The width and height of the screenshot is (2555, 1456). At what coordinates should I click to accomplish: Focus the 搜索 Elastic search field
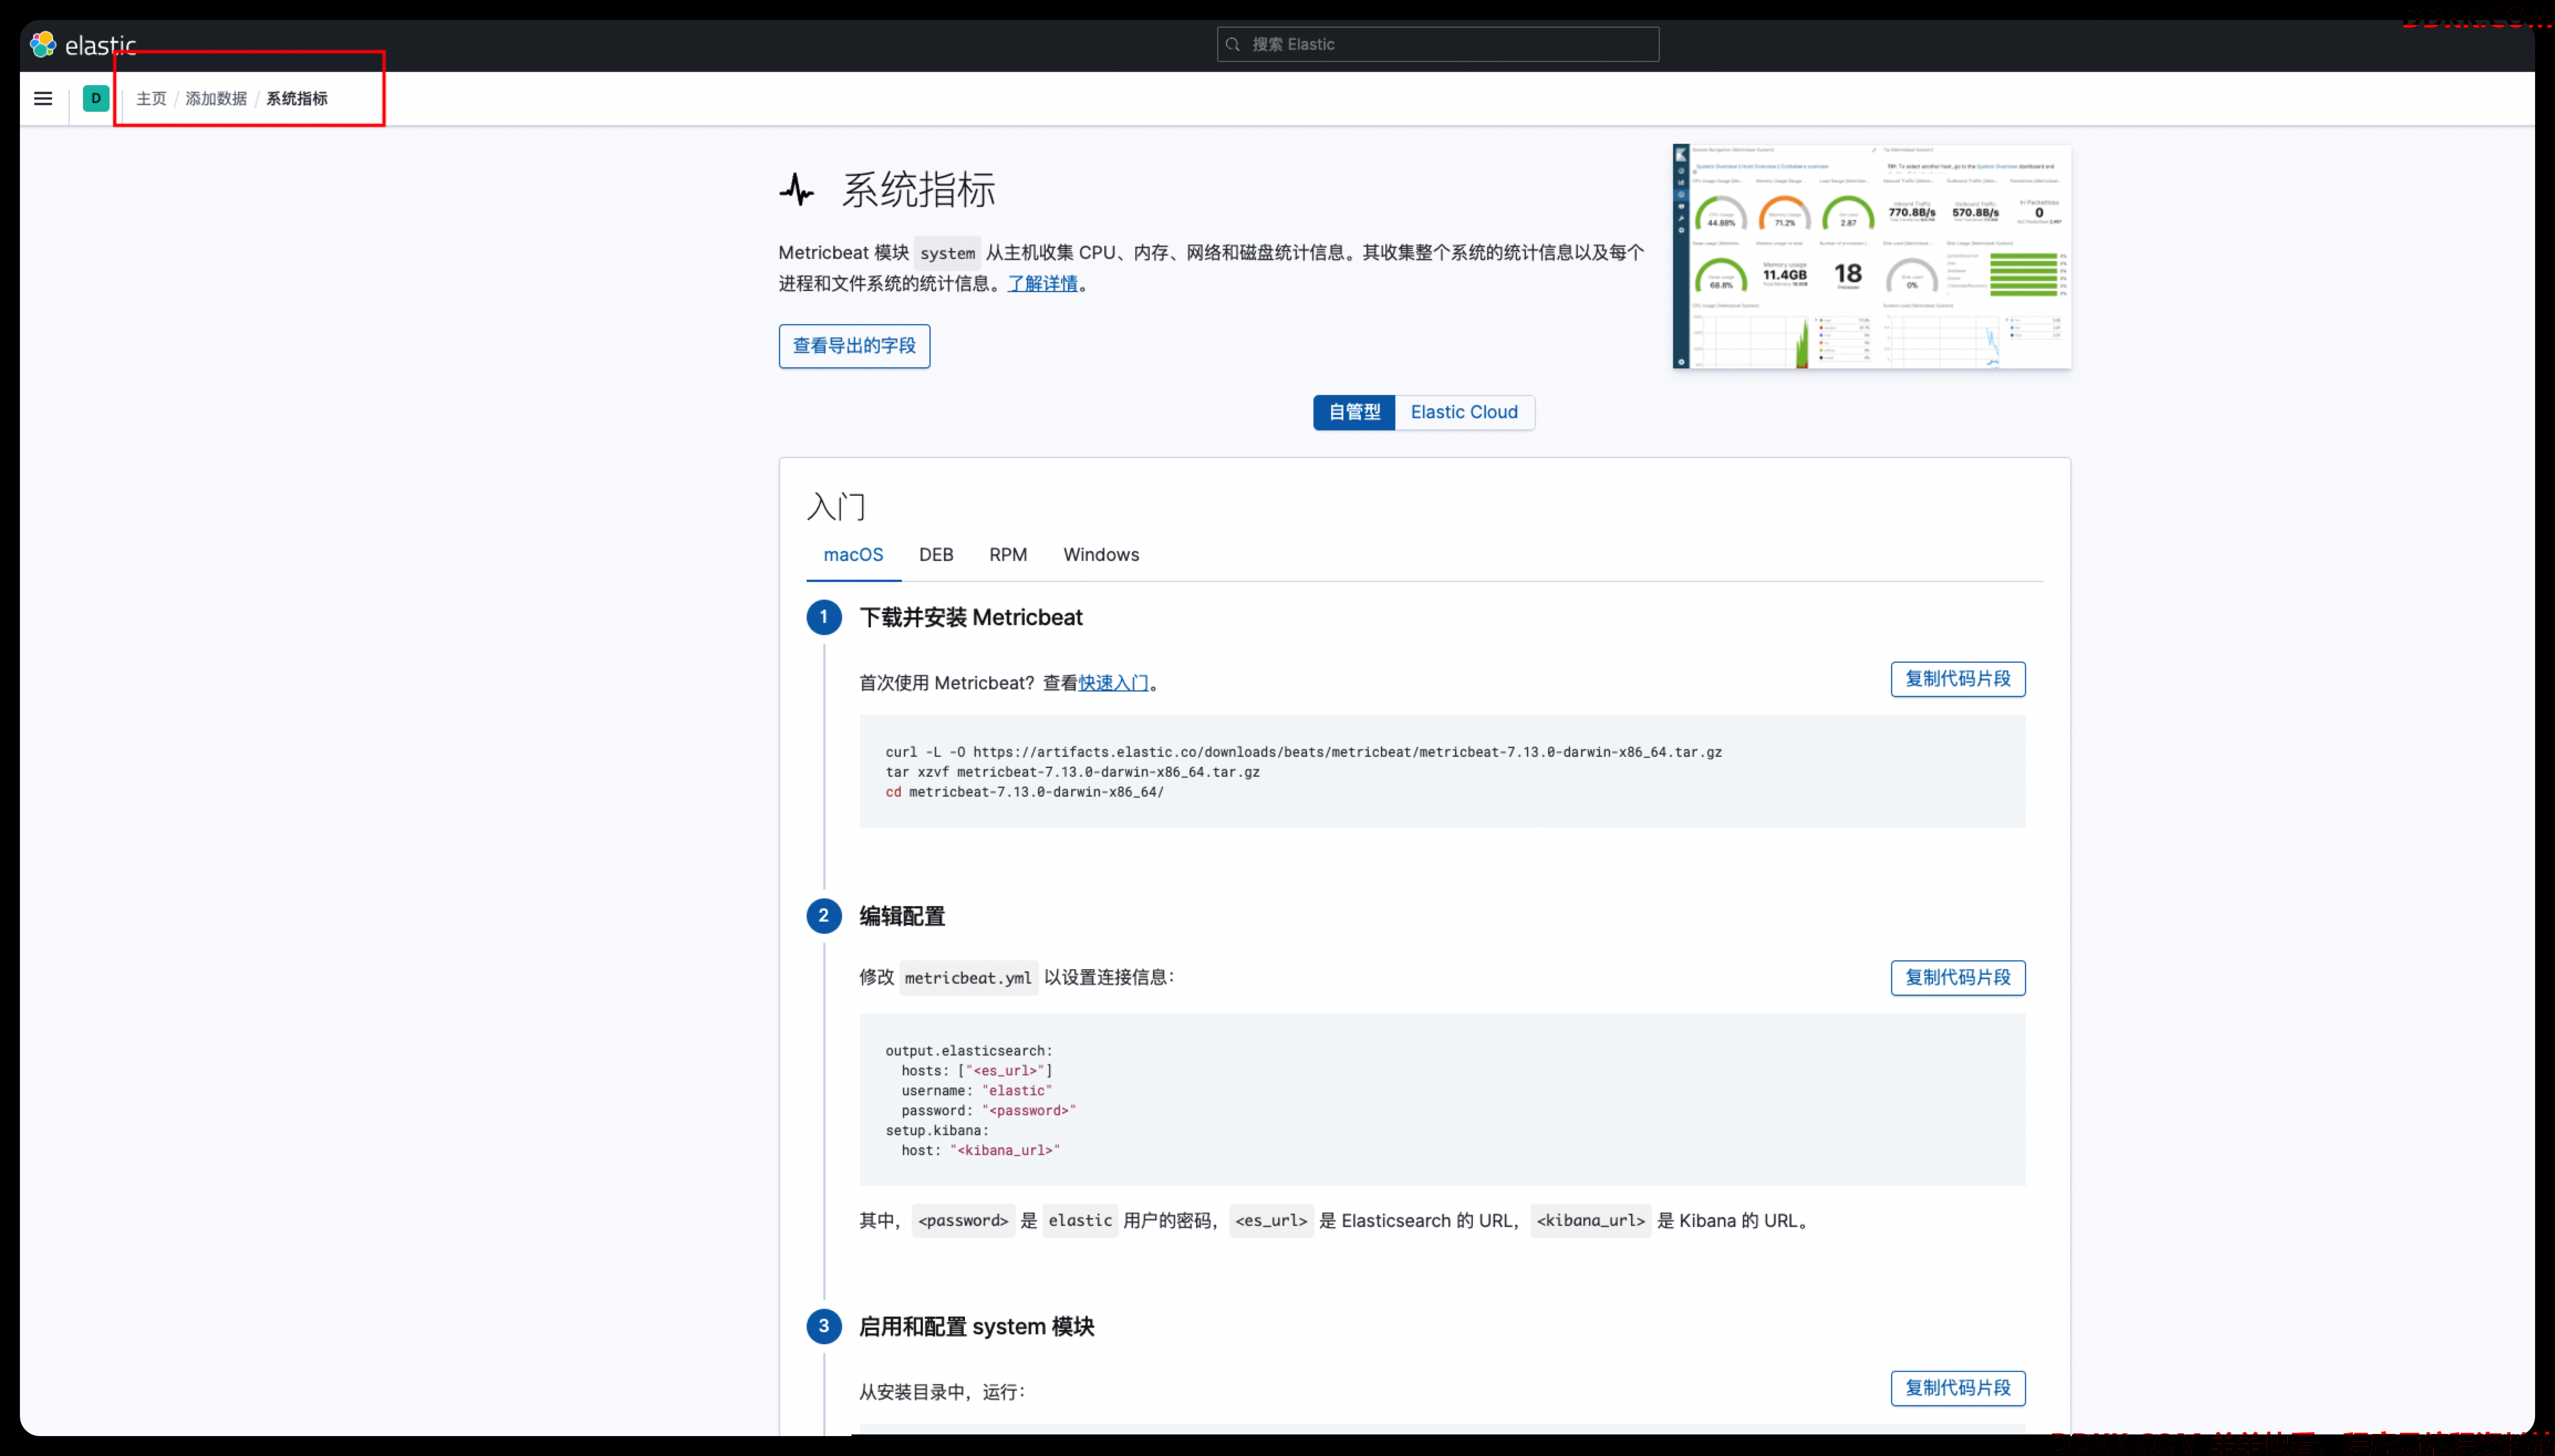[1437, 44]
